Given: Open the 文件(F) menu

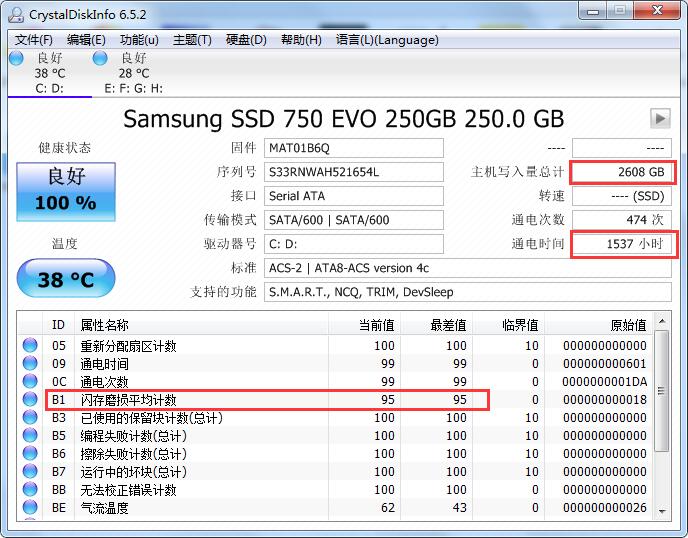Looking at the screenshot, I should [x=34, y=40].
